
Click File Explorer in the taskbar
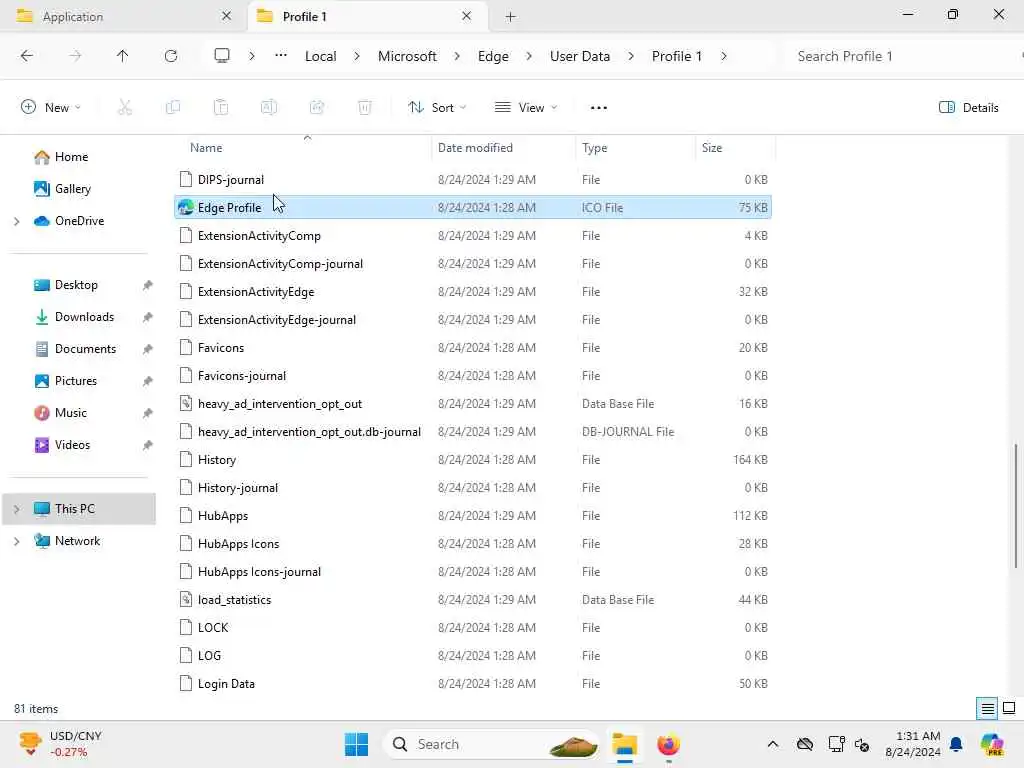[x=624, y=744]
